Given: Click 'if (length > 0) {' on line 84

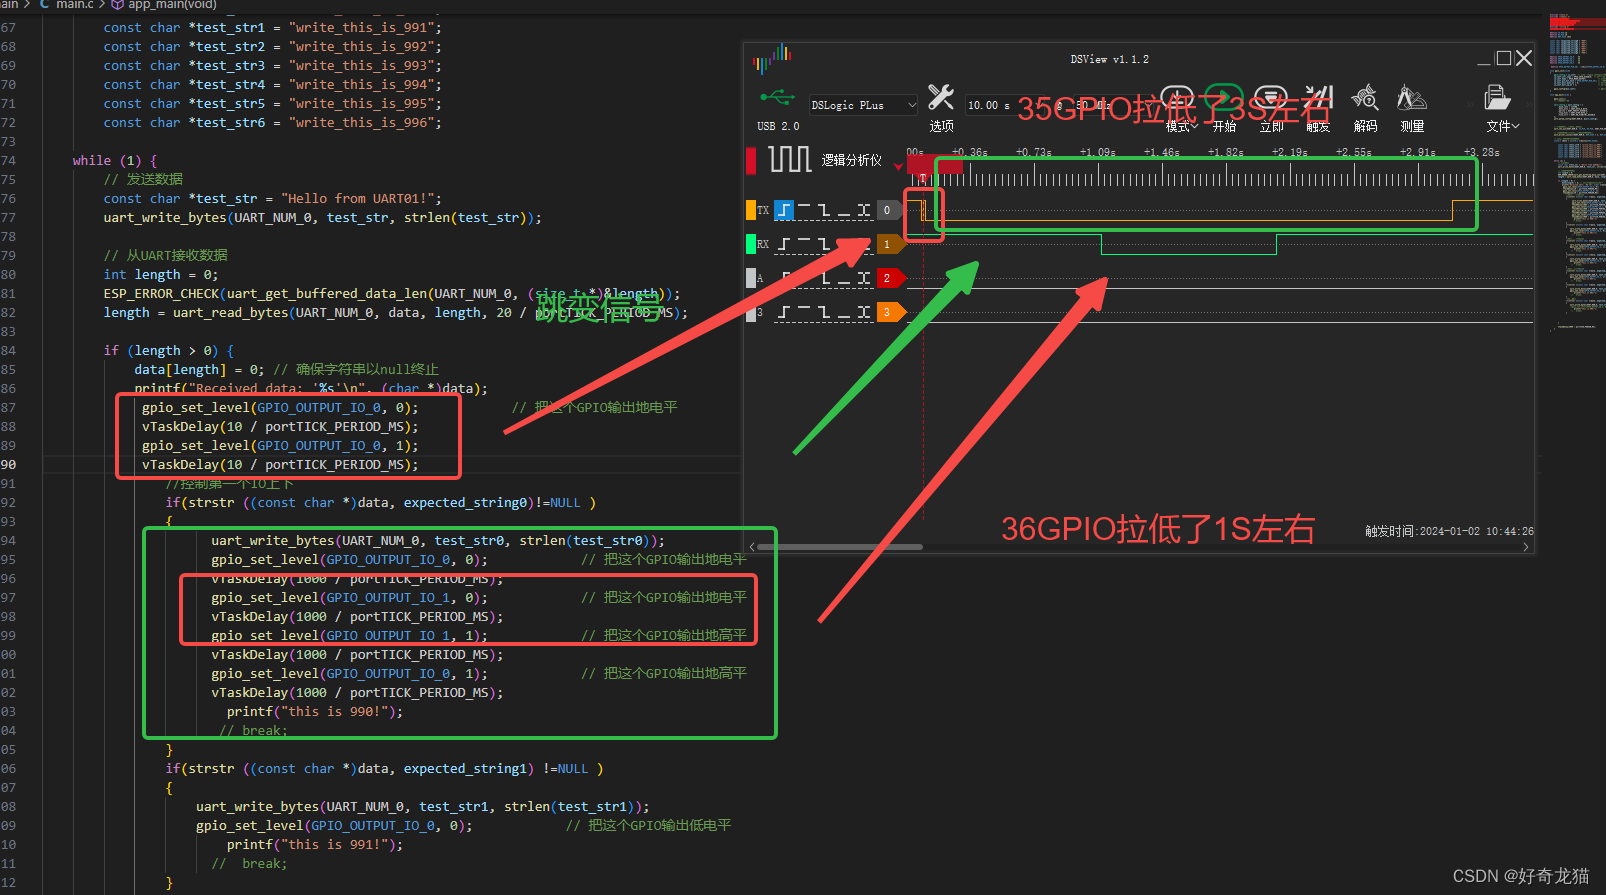Looking at the screenshot, I should (x=169, y=350).
